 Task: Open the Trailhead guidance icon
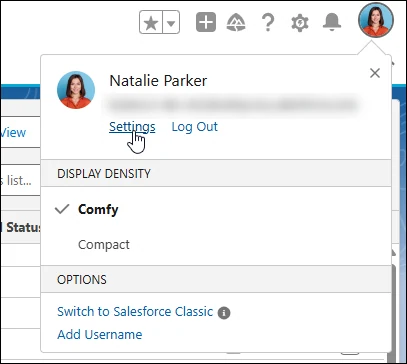pos(236,23)
